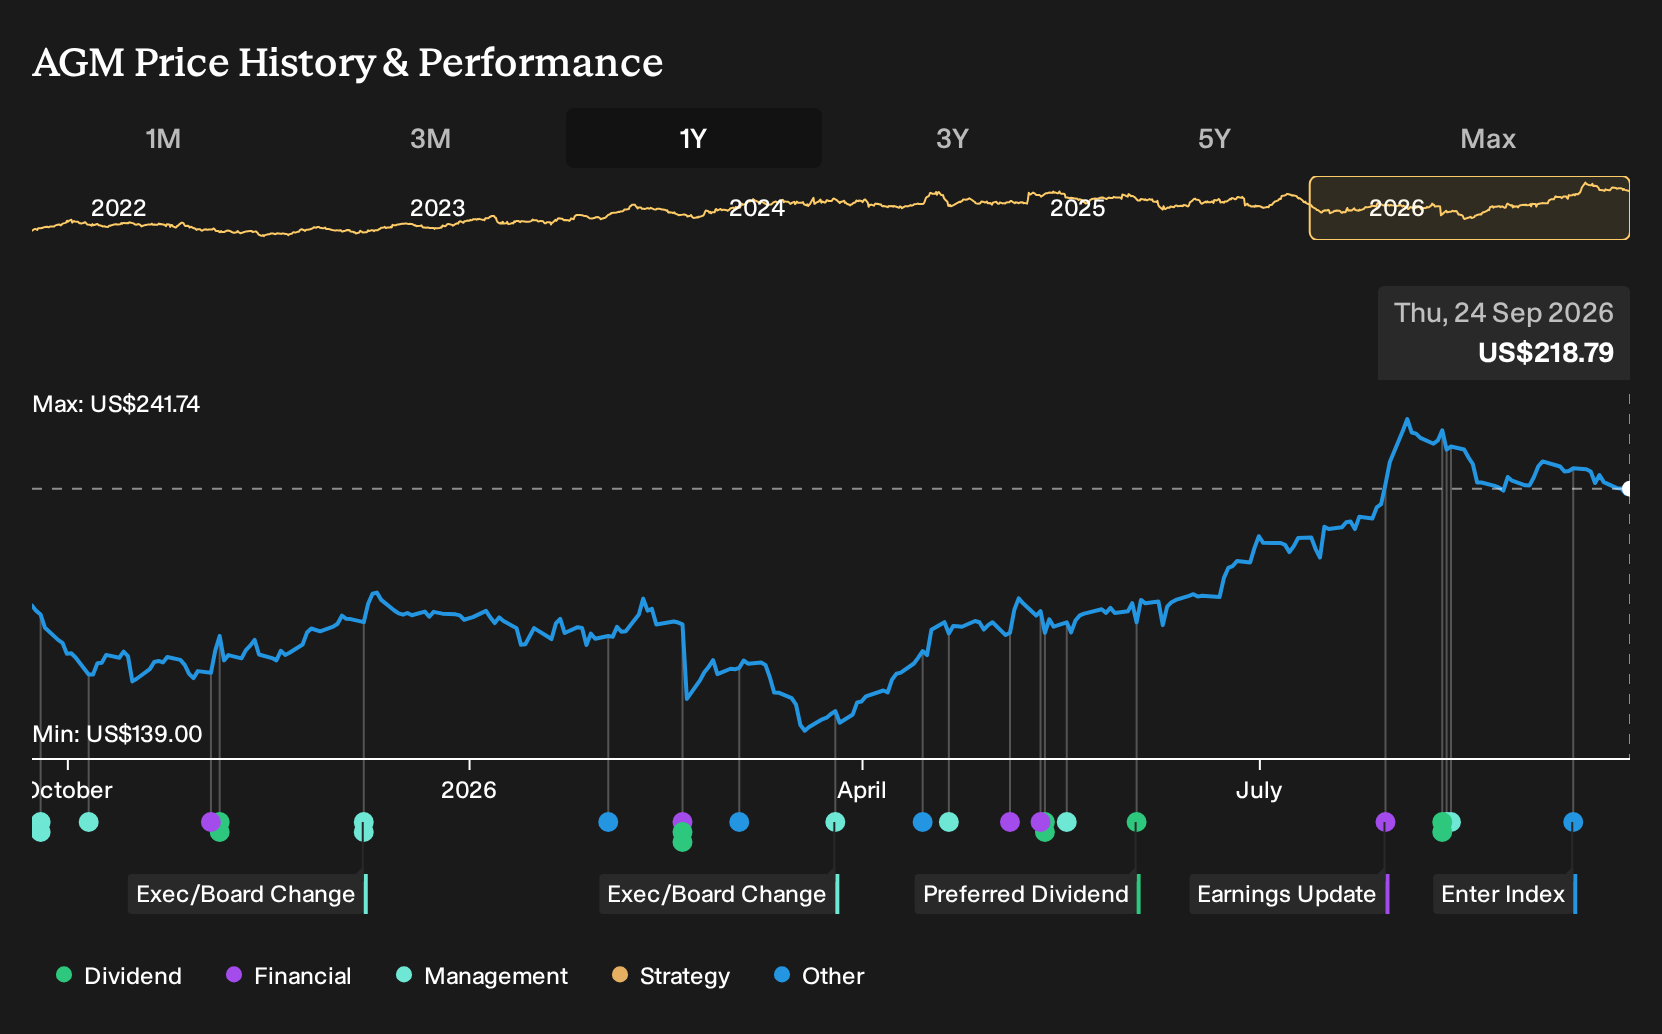The image size is (1662, 1034).
Task: Click purple event dot above Earnings Update
Action: click(x=1385, y=822)
